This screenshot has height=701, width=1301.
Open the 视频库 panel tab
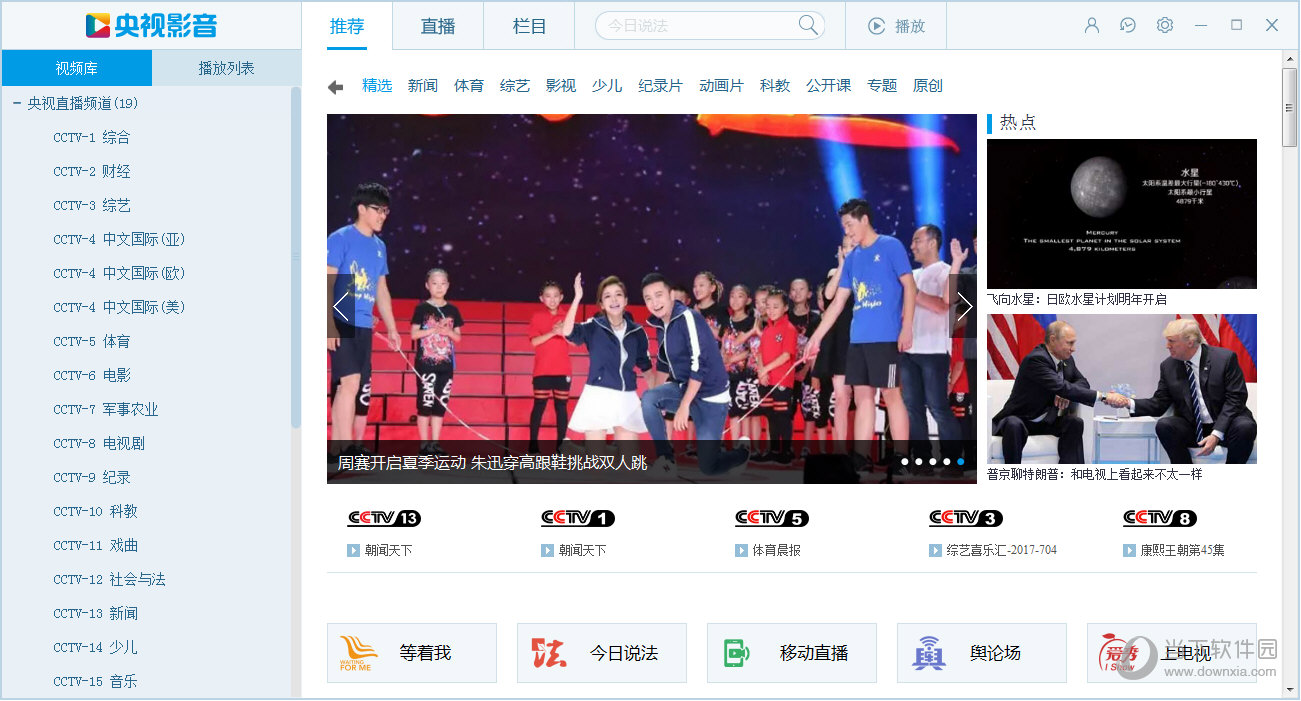(77, 68)
